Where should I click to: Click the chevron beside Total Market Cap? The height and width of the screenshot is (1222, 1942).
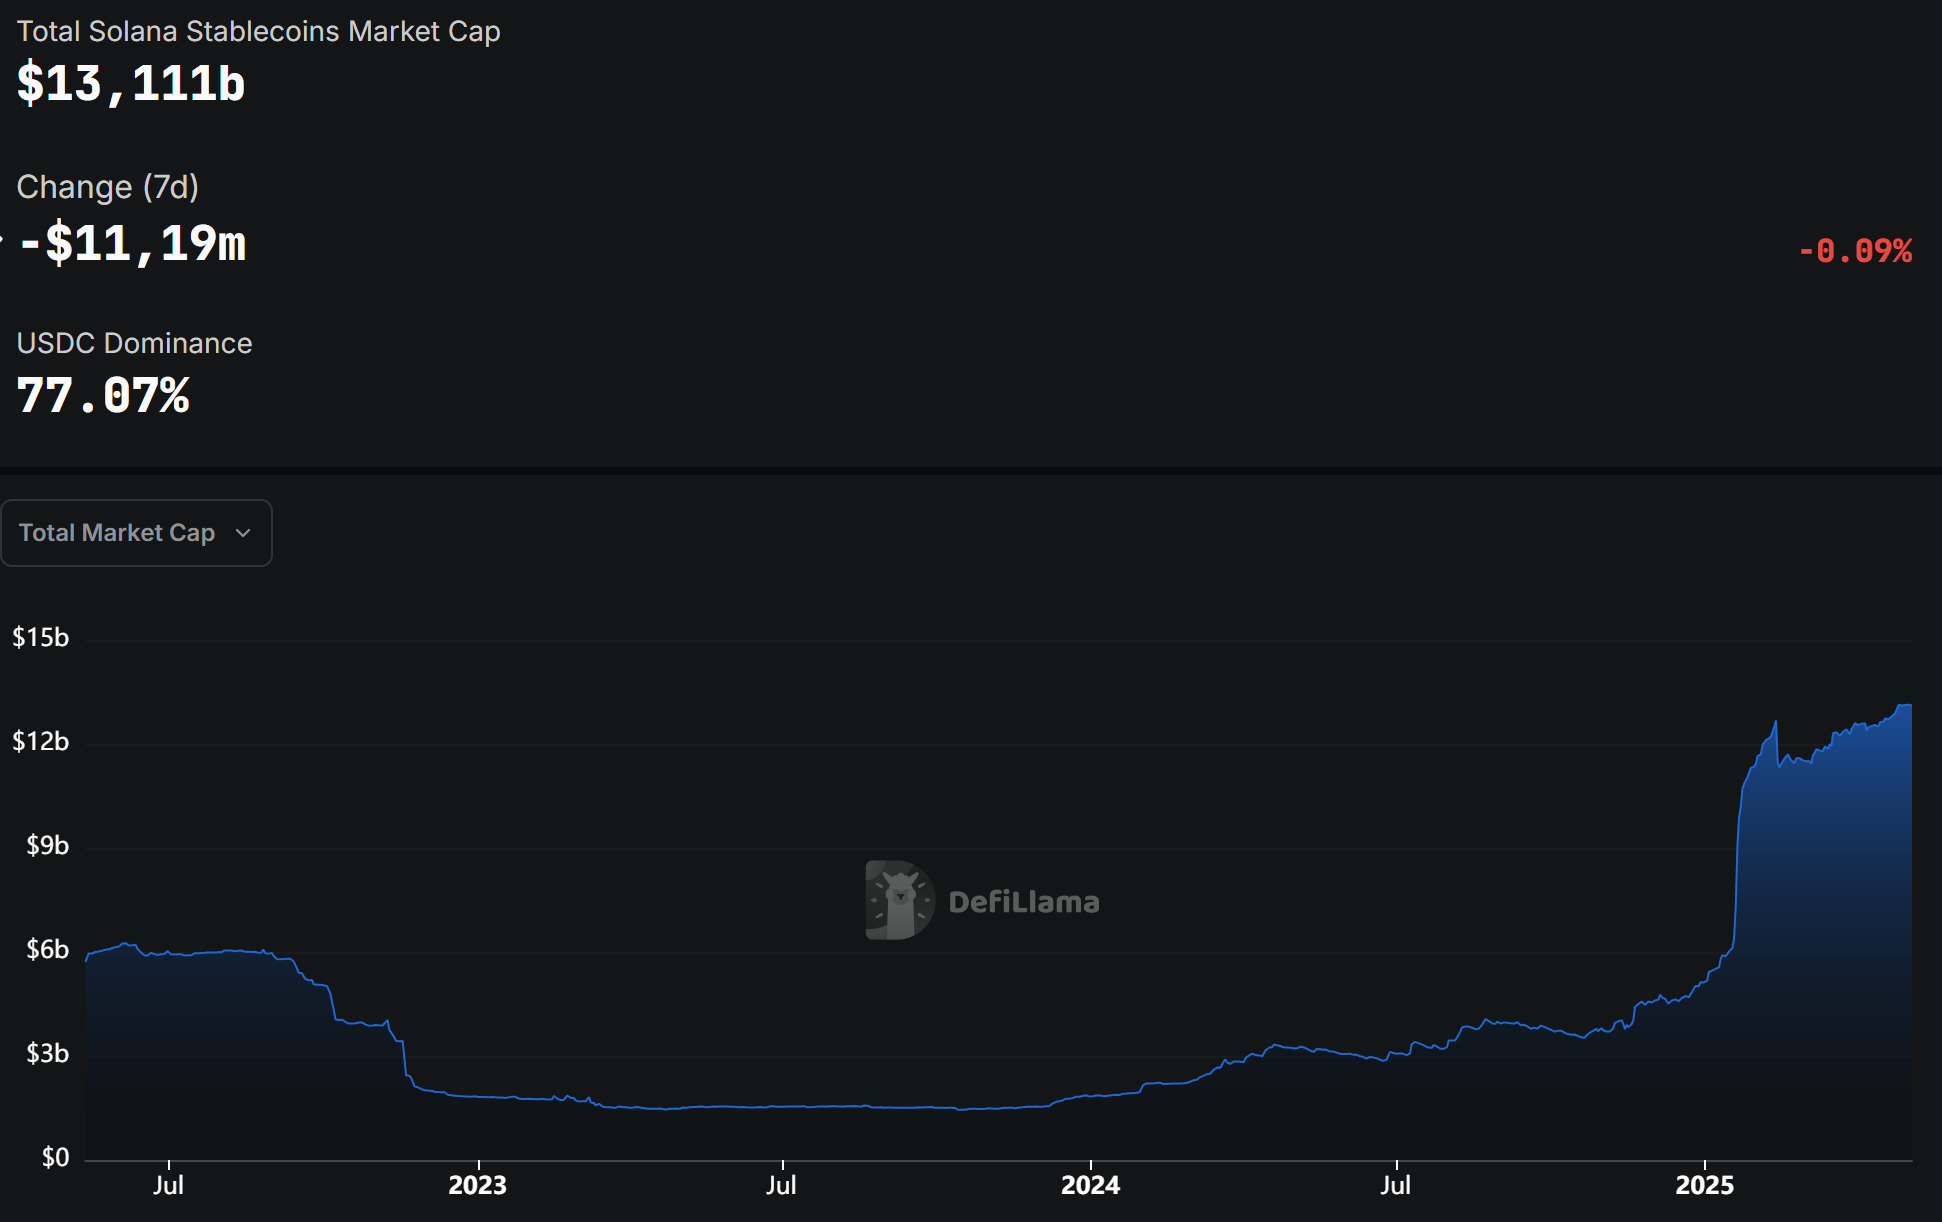pos(243,533)
